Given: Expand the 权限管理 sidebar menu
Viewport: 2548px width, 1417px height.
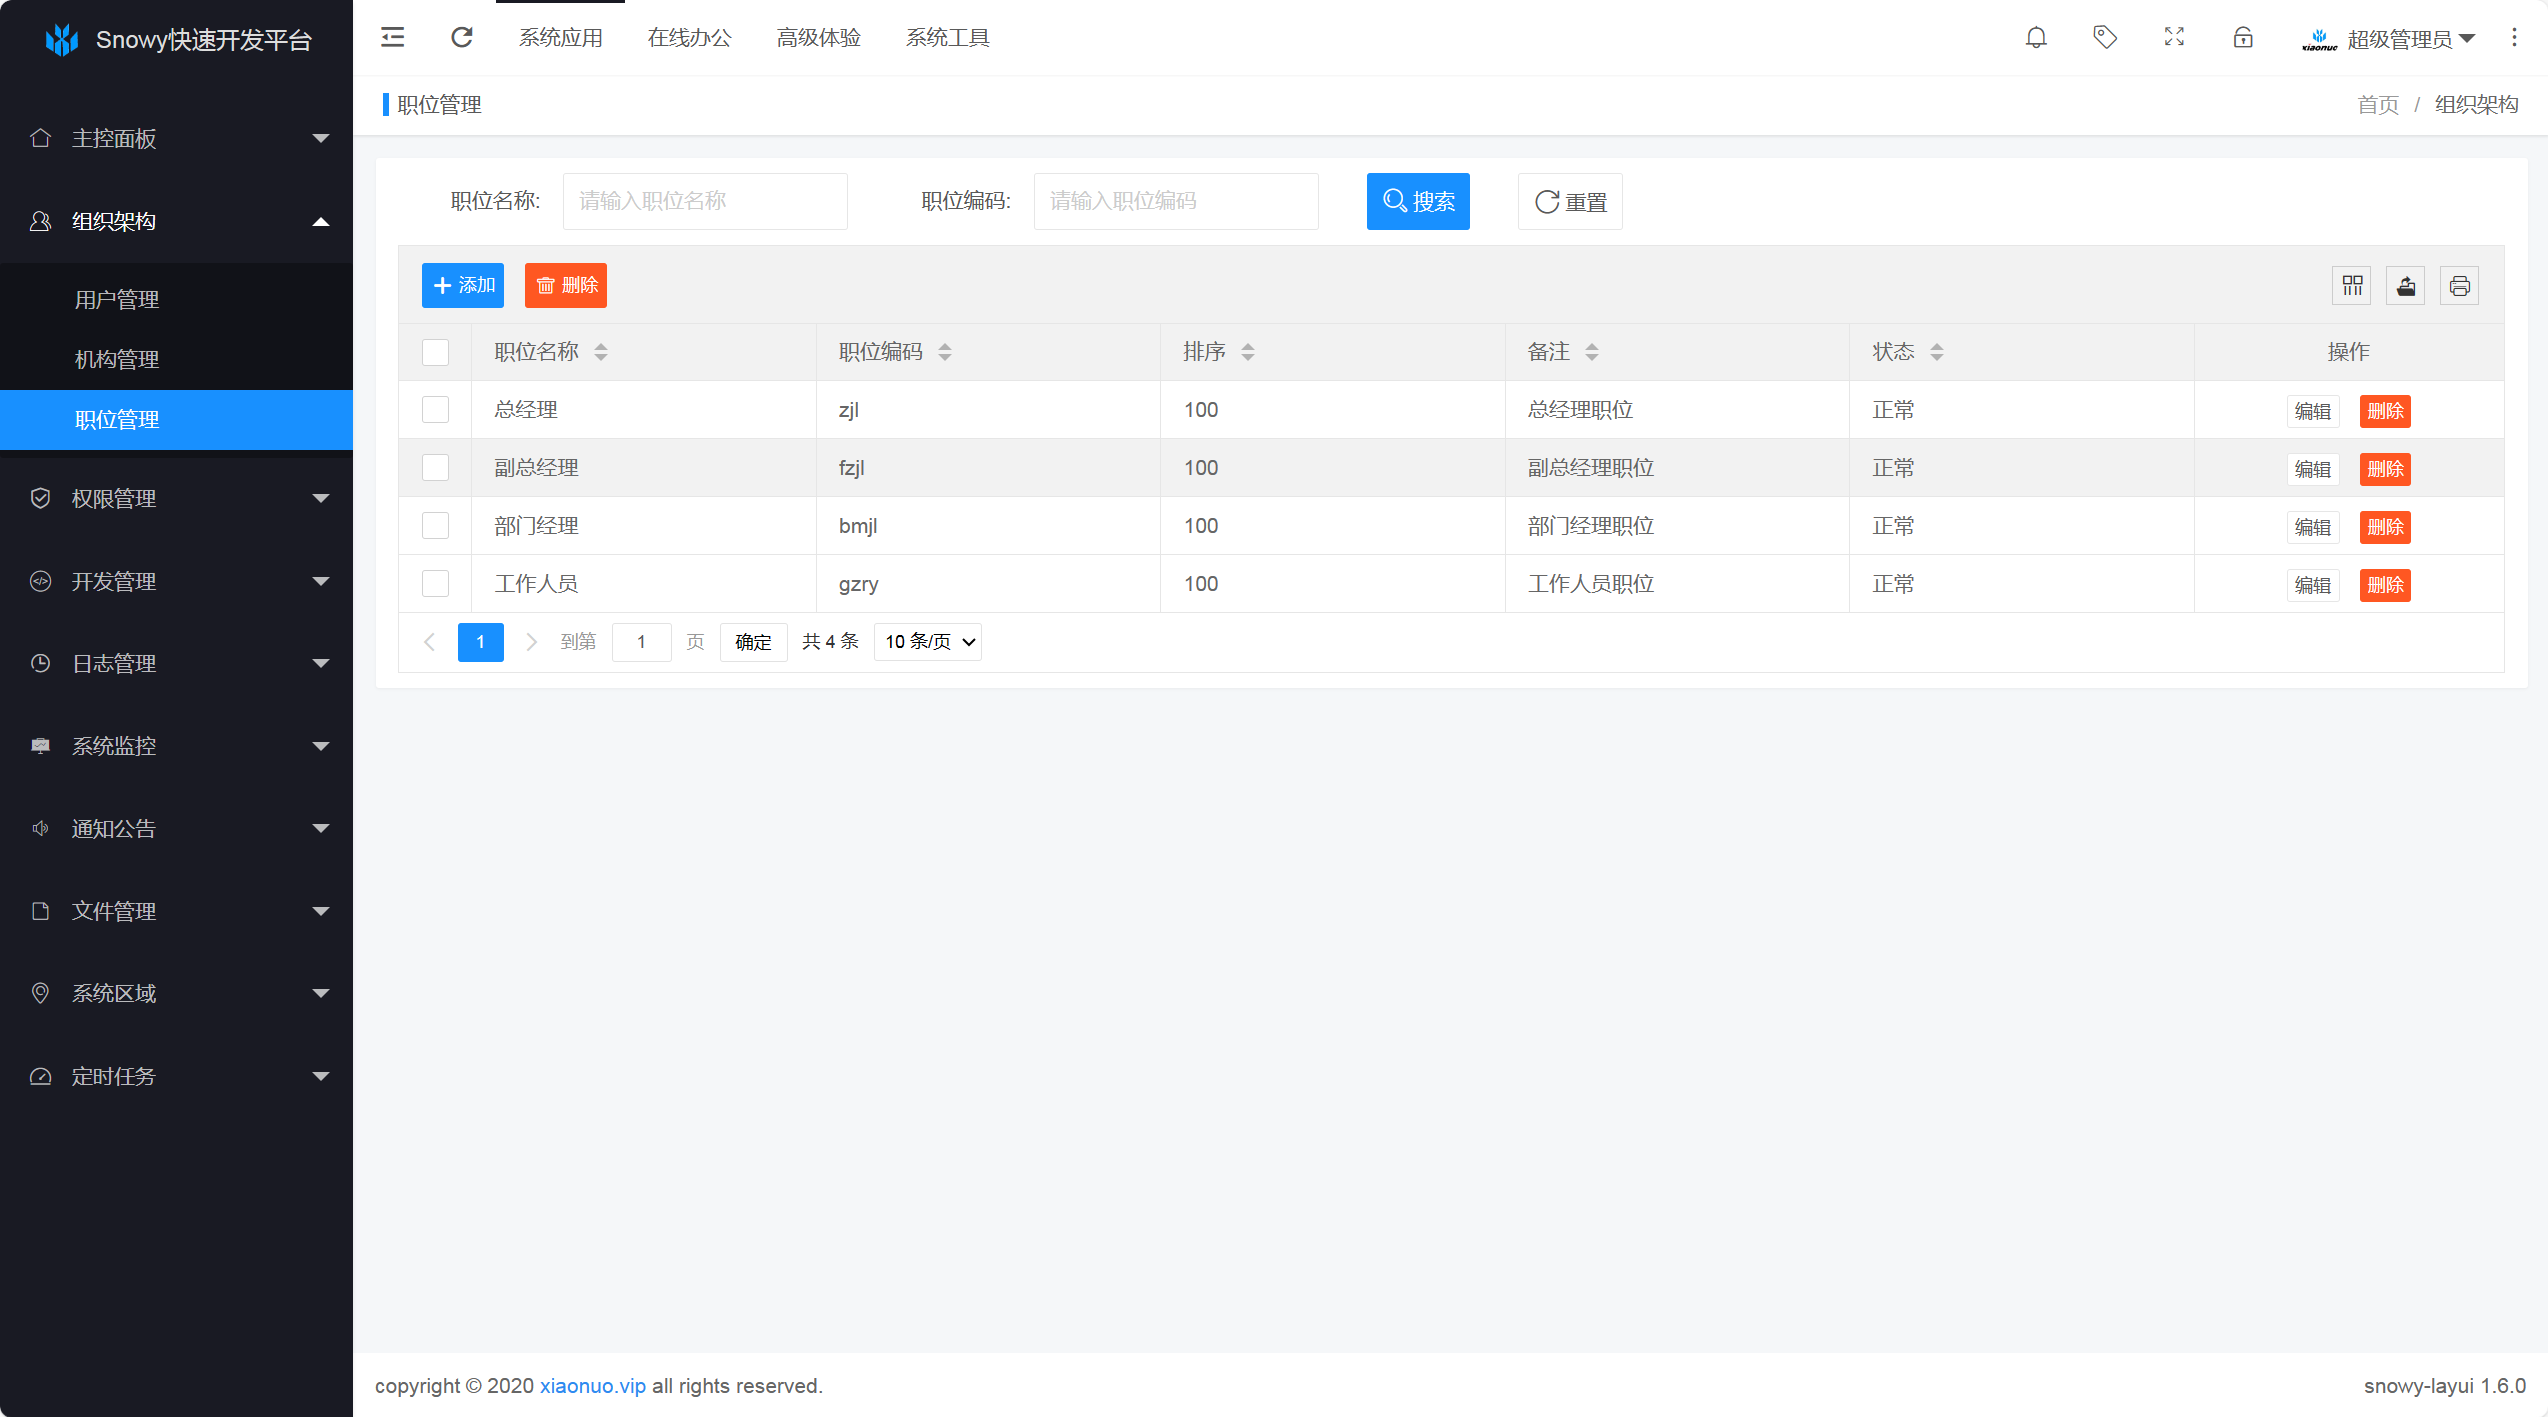Looking at the screenshot, I should pyautogui.click(x=176, y=499).
